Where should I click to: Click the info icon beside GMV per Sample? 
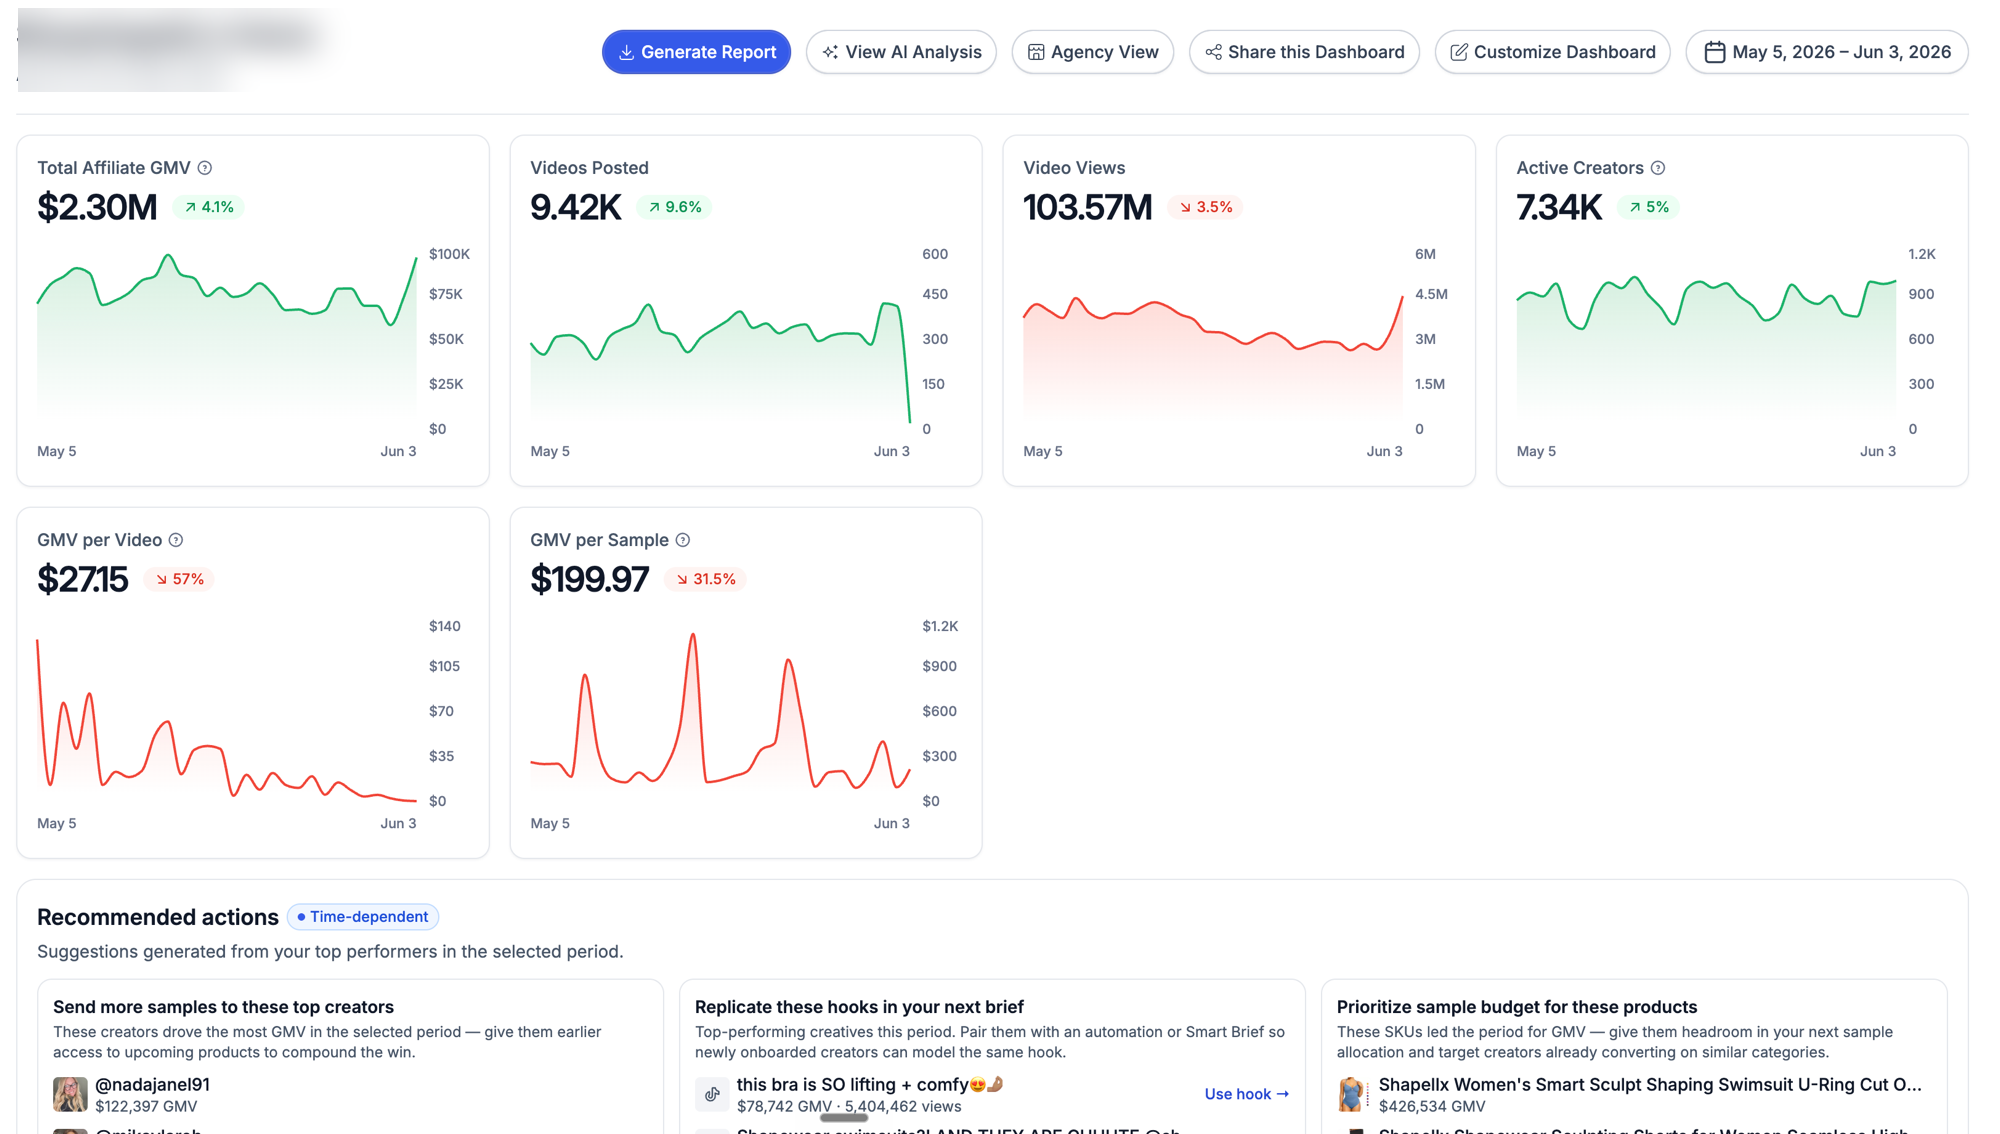(x=683, y=540)
